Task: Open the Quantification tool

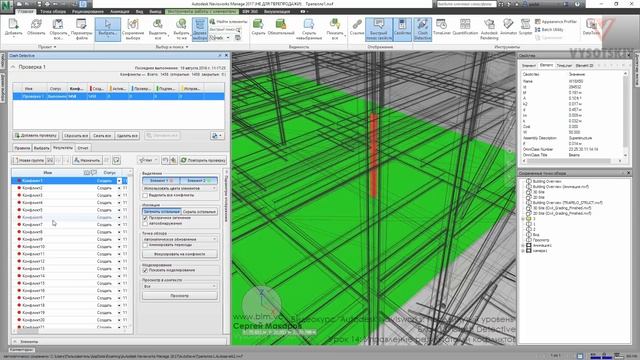Action: click(465, 24)
